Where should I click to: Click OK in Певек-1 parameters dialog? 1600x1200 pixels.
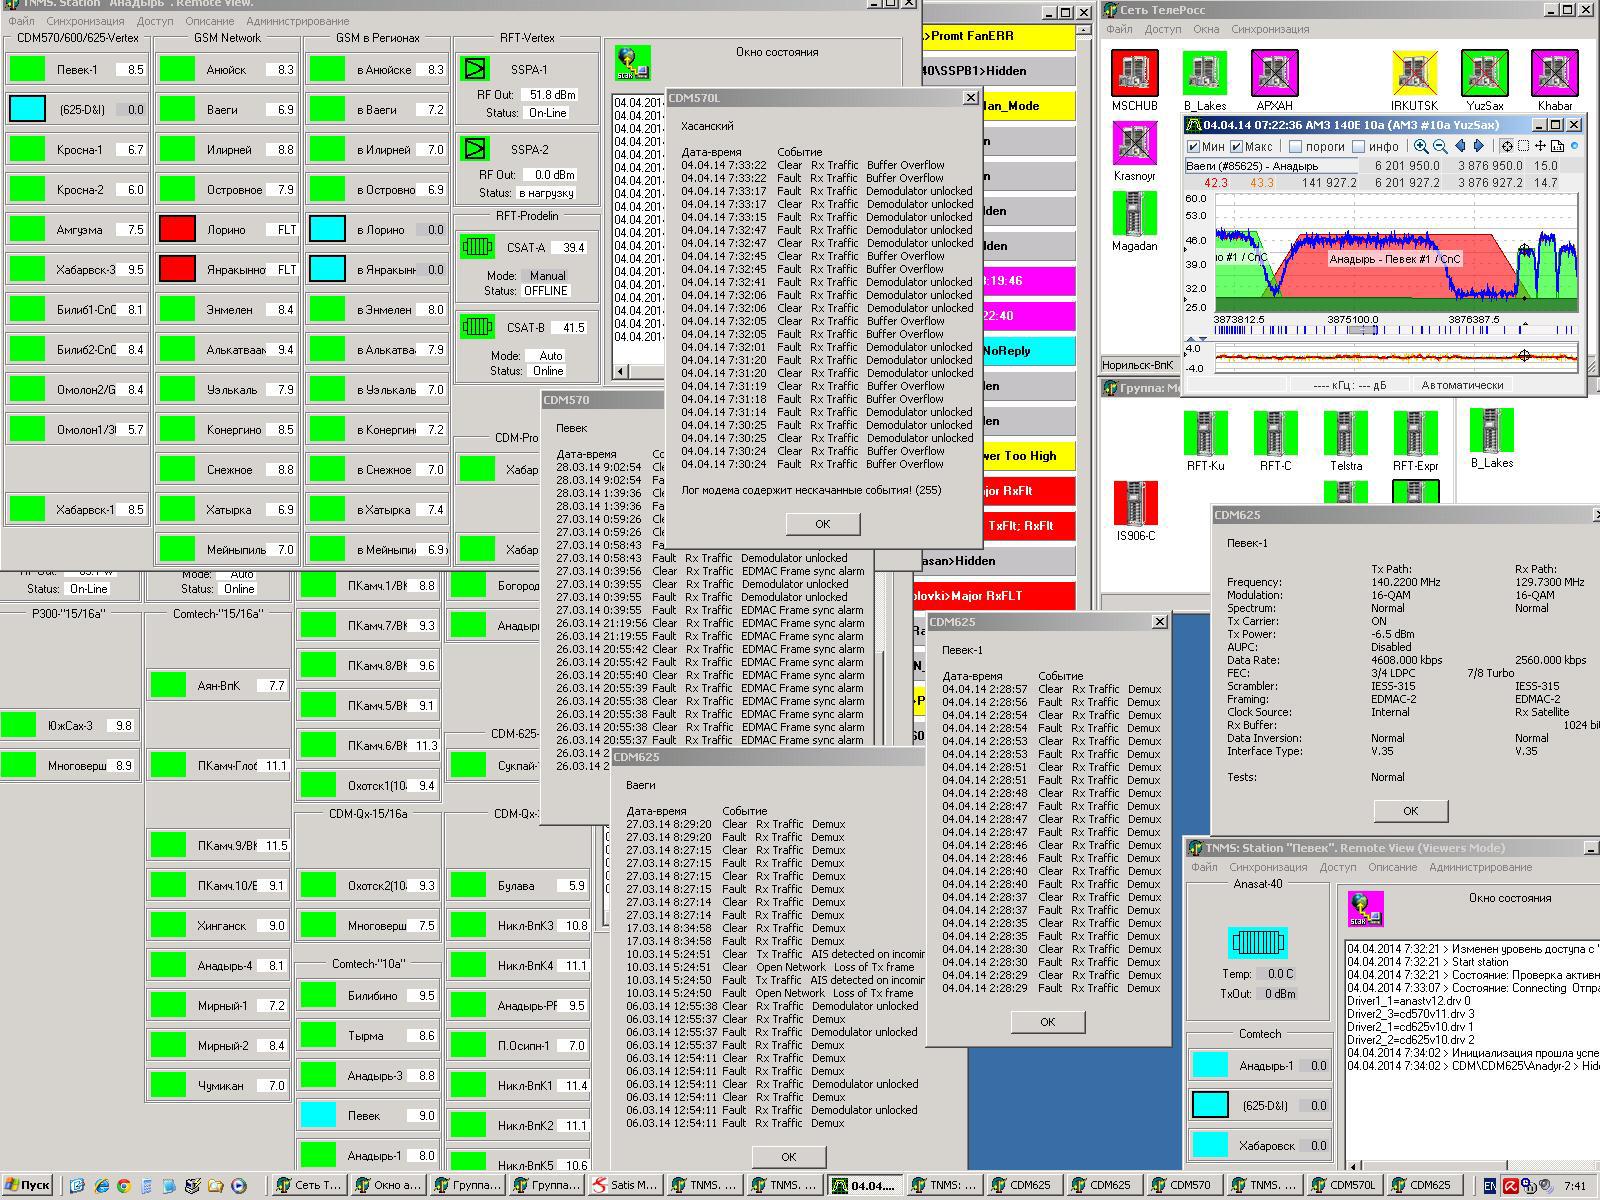pyautogui.click(x=1410, y=811)
